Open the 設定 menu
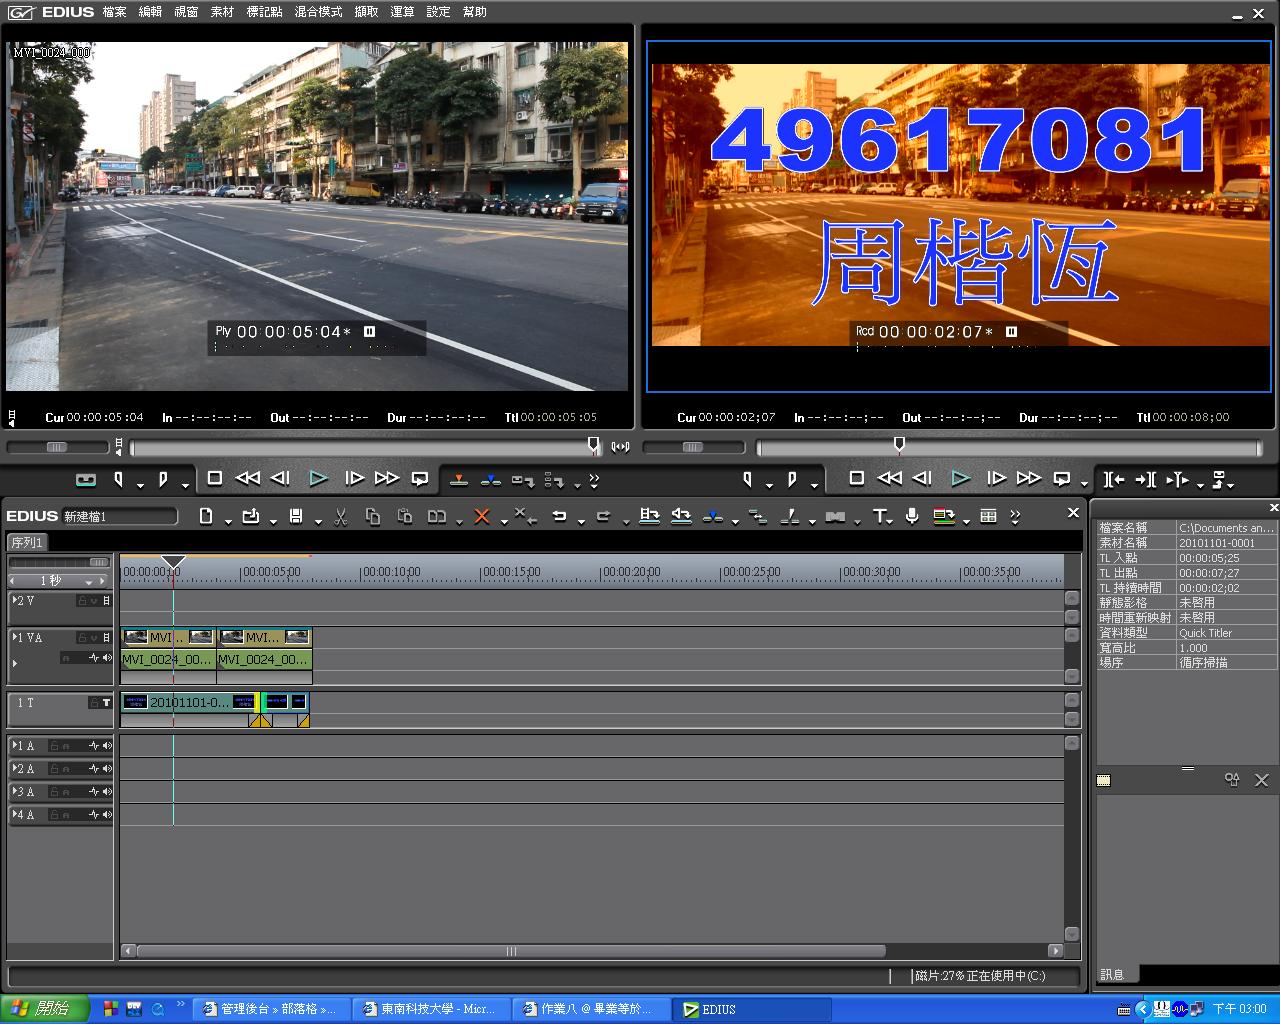Viewport: 1280px width, 1024px height. (x=438, y=12)
